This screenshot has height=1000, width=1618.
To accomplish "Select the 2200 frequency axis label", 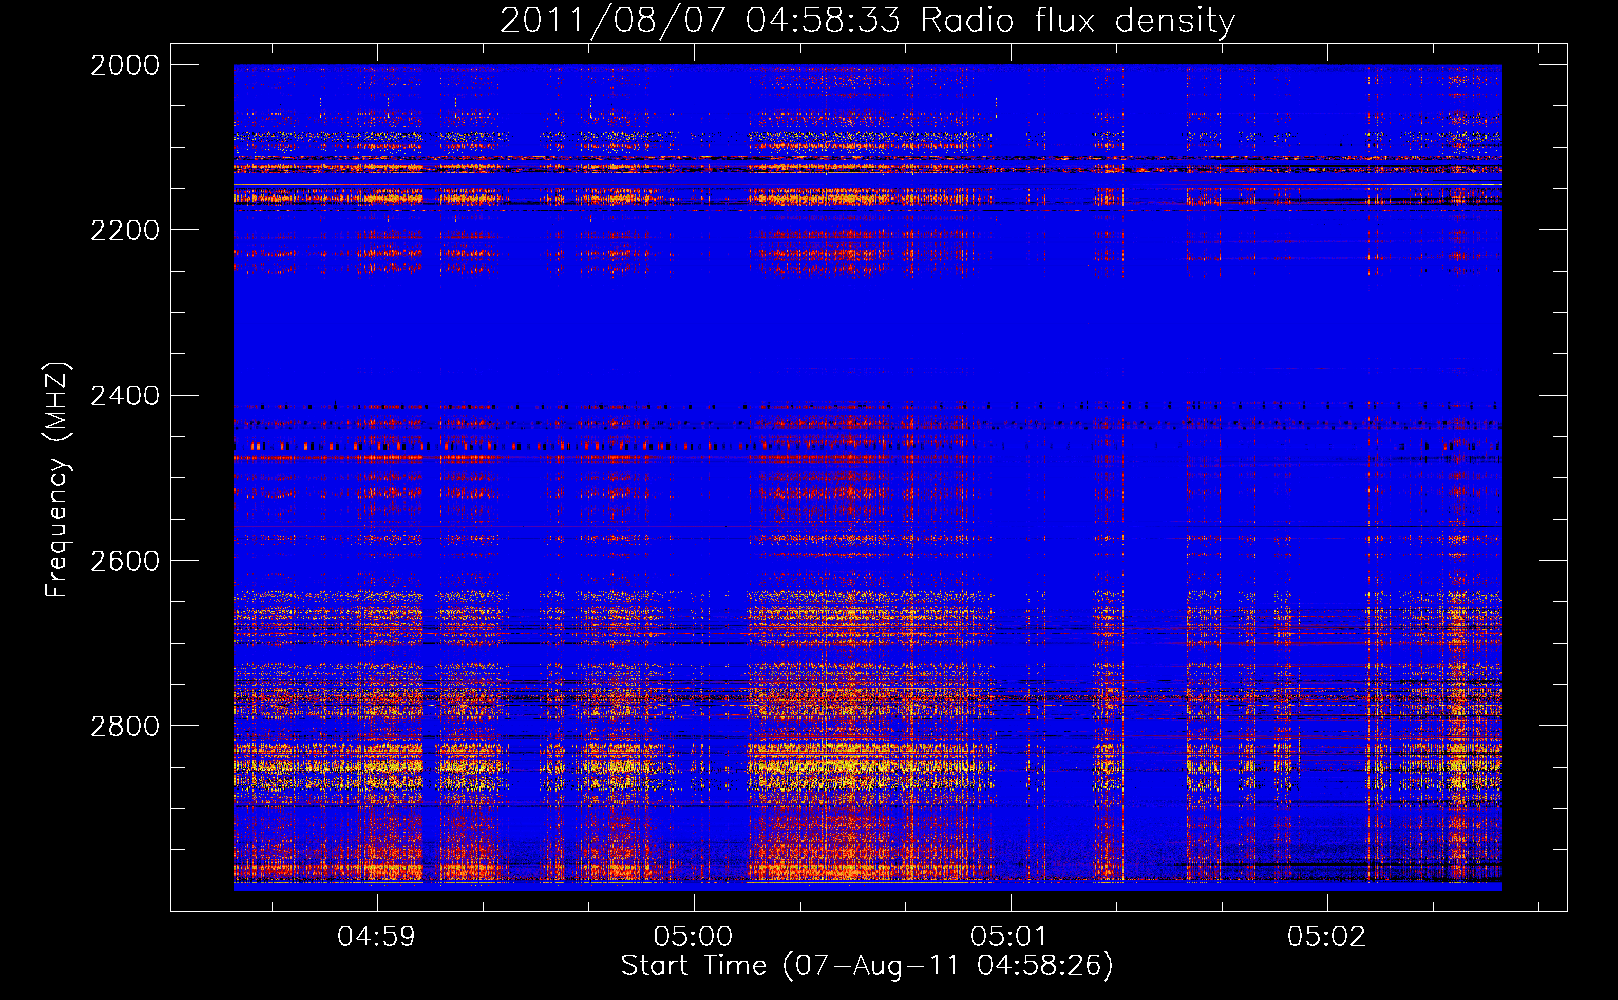I will pos(124,230).
